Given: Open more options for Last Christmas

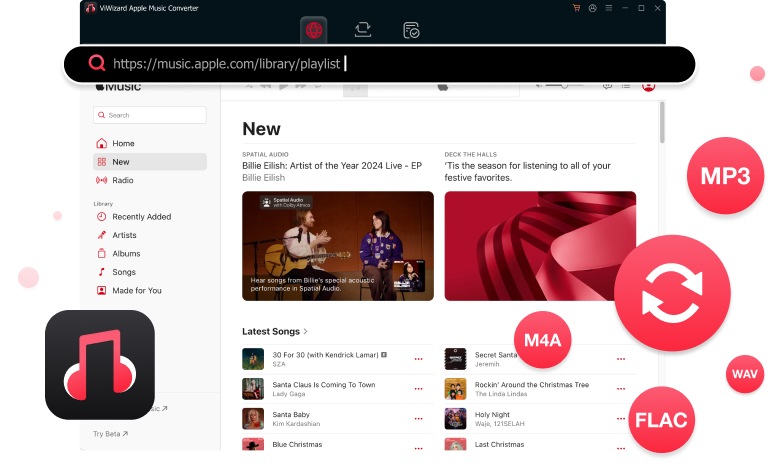Looking at the screenshot, I should (621, 448).
